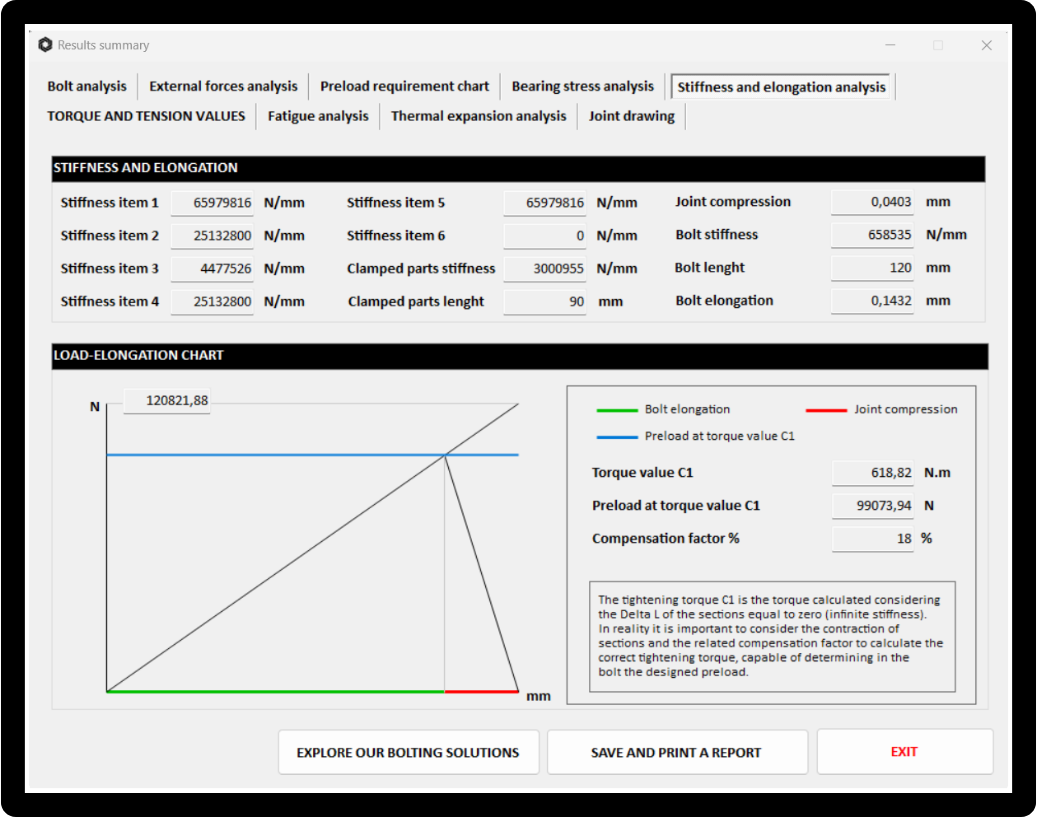This screenshot has width=1037, height=817.
Task: Click the Joint compression value field
Action: coord(872,202)
